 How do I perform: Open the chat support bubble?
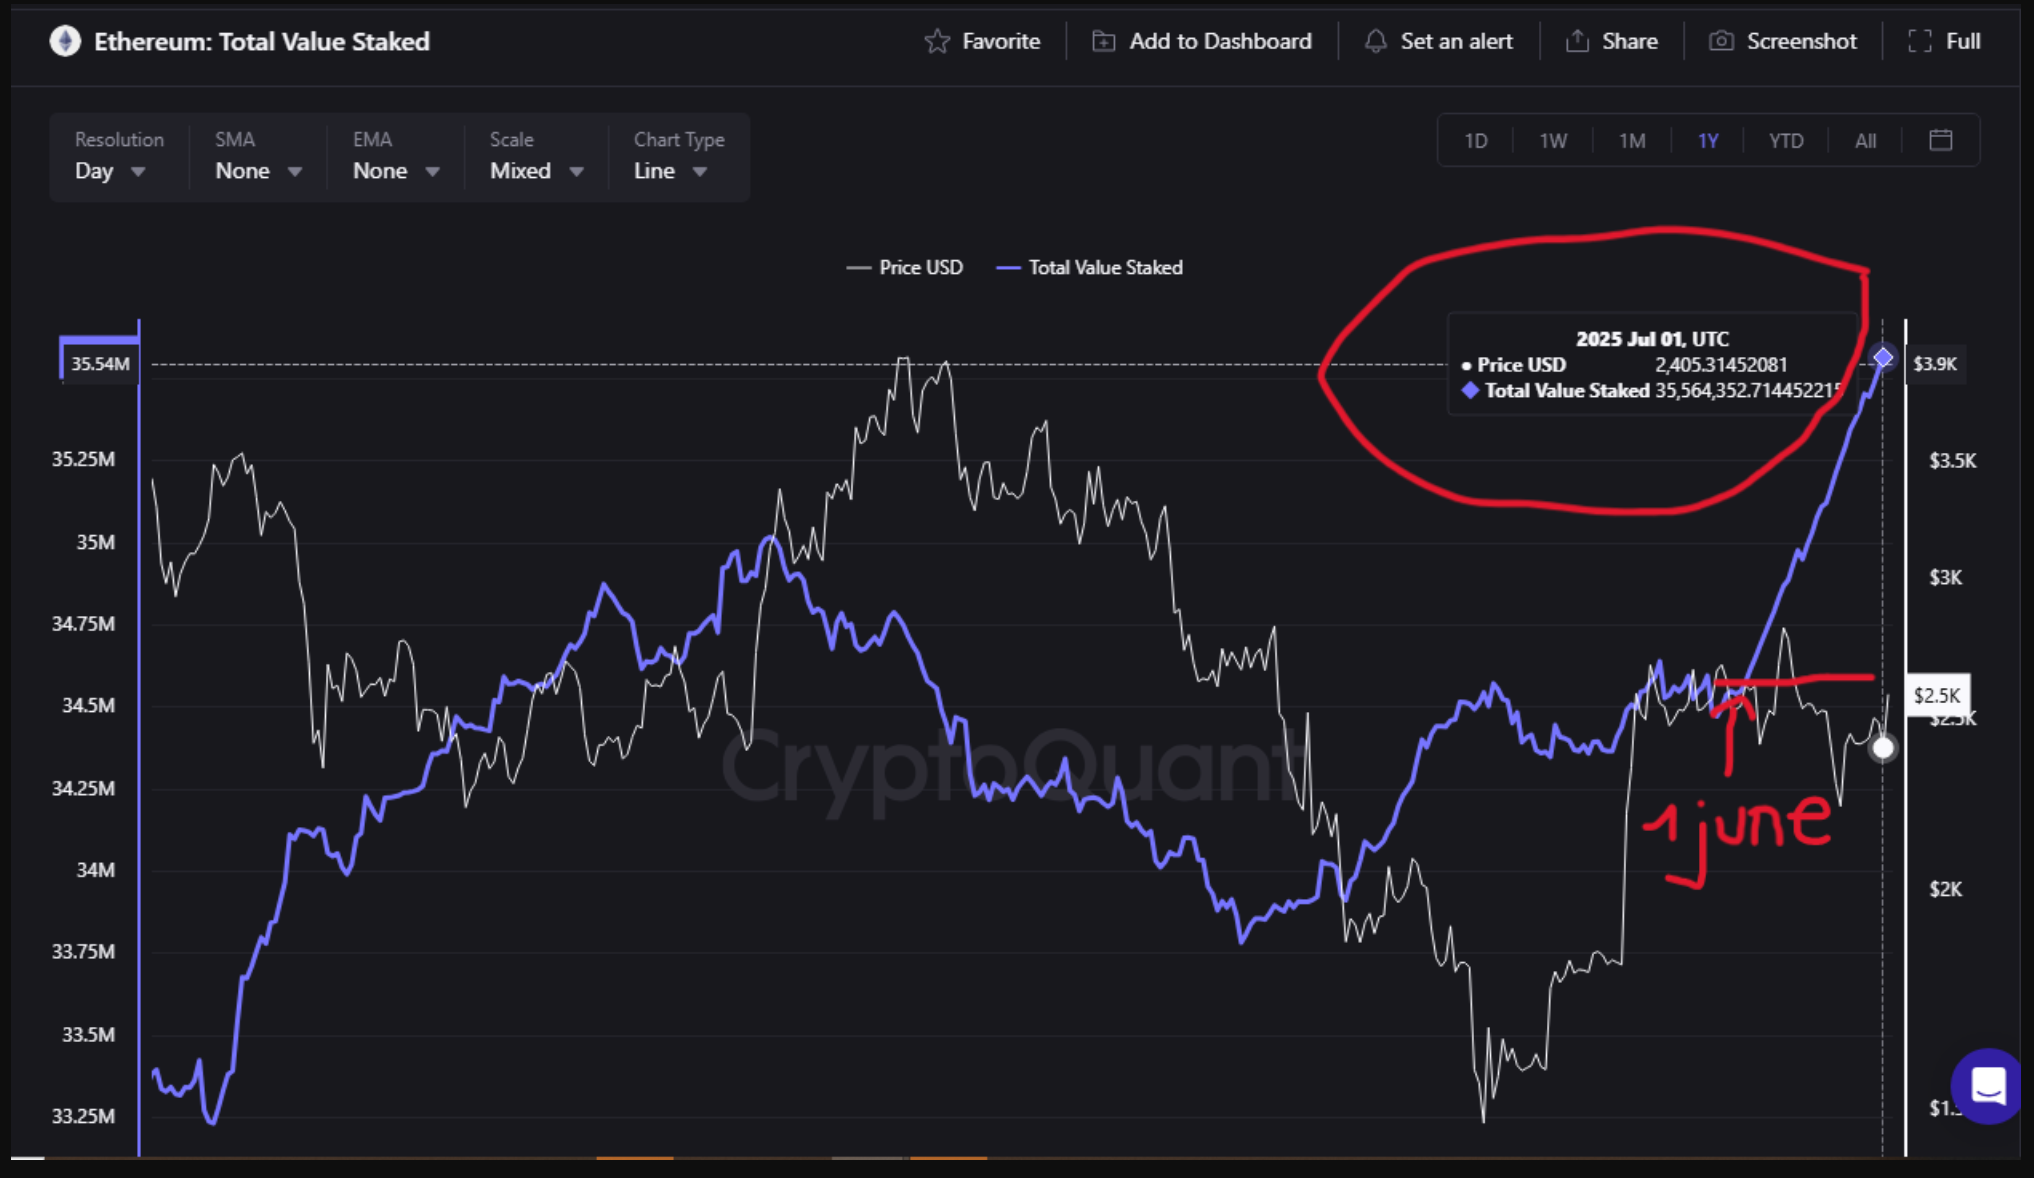click(1988, 1086)
